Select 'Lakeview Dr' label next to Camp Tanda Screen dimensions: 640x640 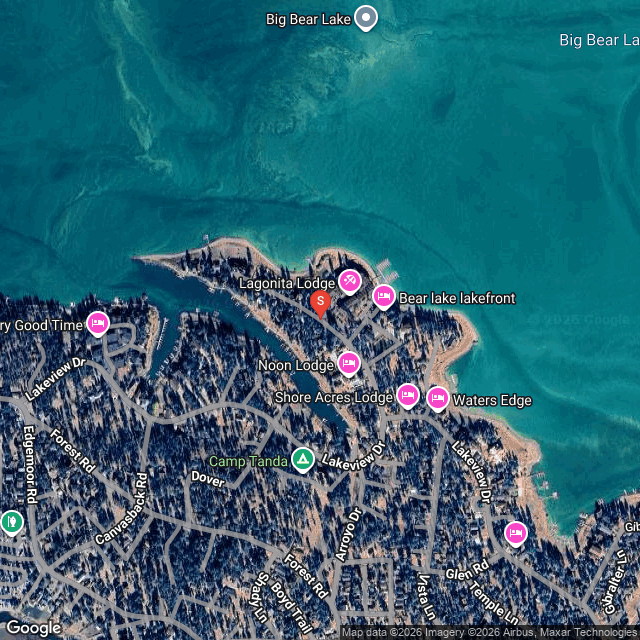click(x=353, y=456)
